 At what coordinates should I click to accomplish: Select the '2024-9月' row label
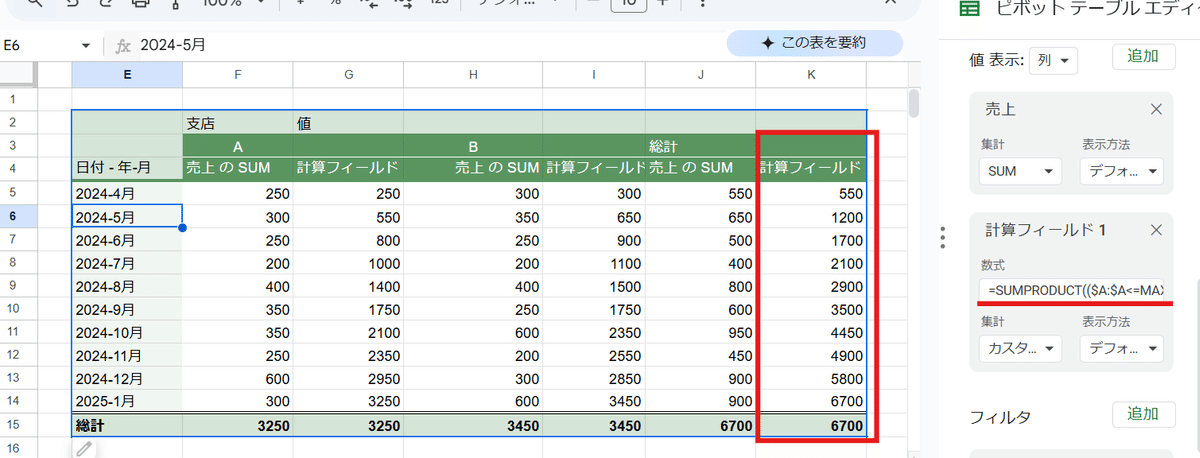[127, 308]
